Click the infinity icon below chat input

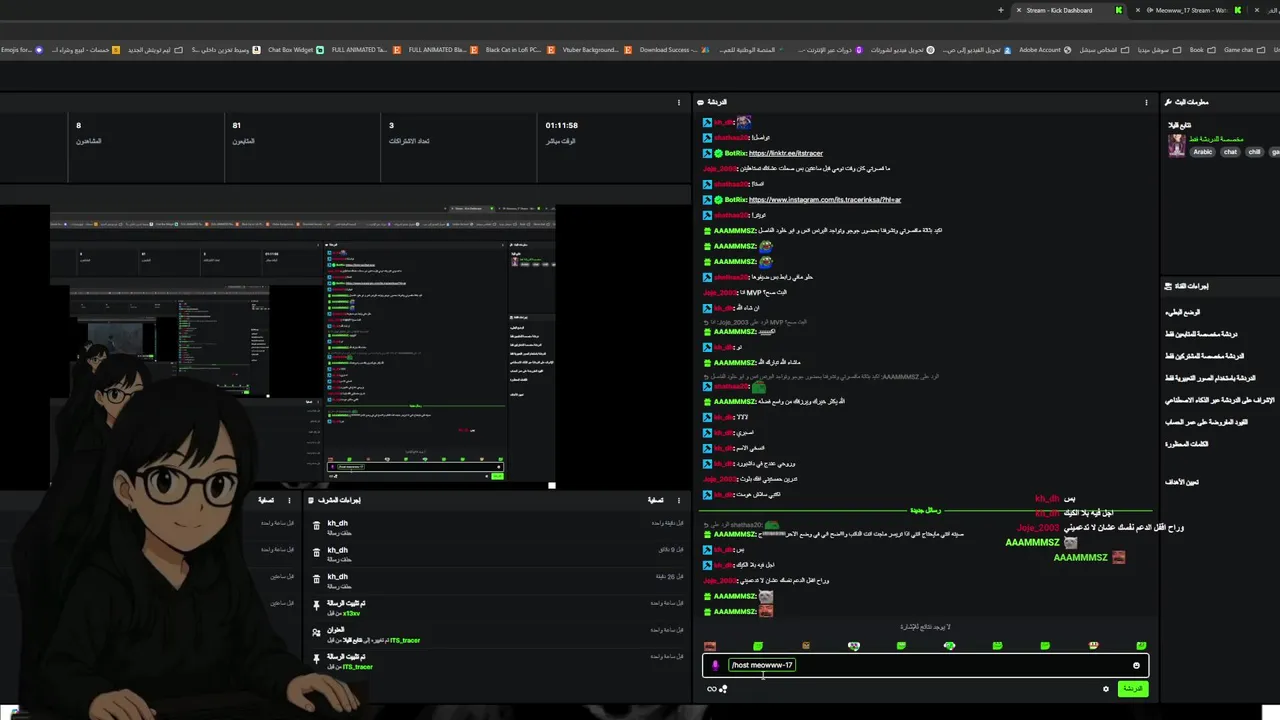tap(711, 689)
